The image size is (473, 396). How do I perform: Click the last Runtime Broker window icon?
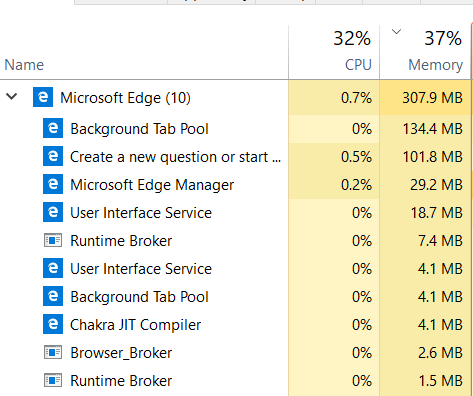point(53,380)
